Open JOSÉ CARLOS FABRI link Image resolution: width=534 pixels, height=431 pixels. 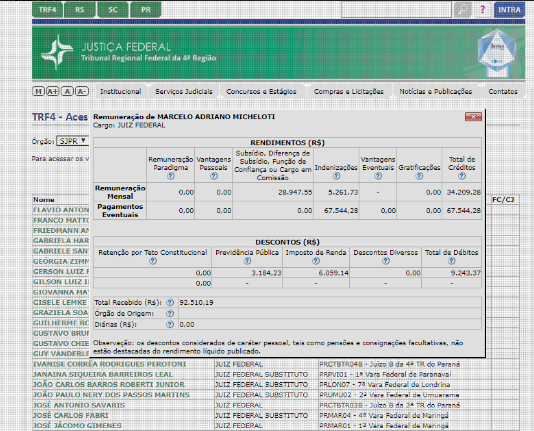[x=70, y=416]
